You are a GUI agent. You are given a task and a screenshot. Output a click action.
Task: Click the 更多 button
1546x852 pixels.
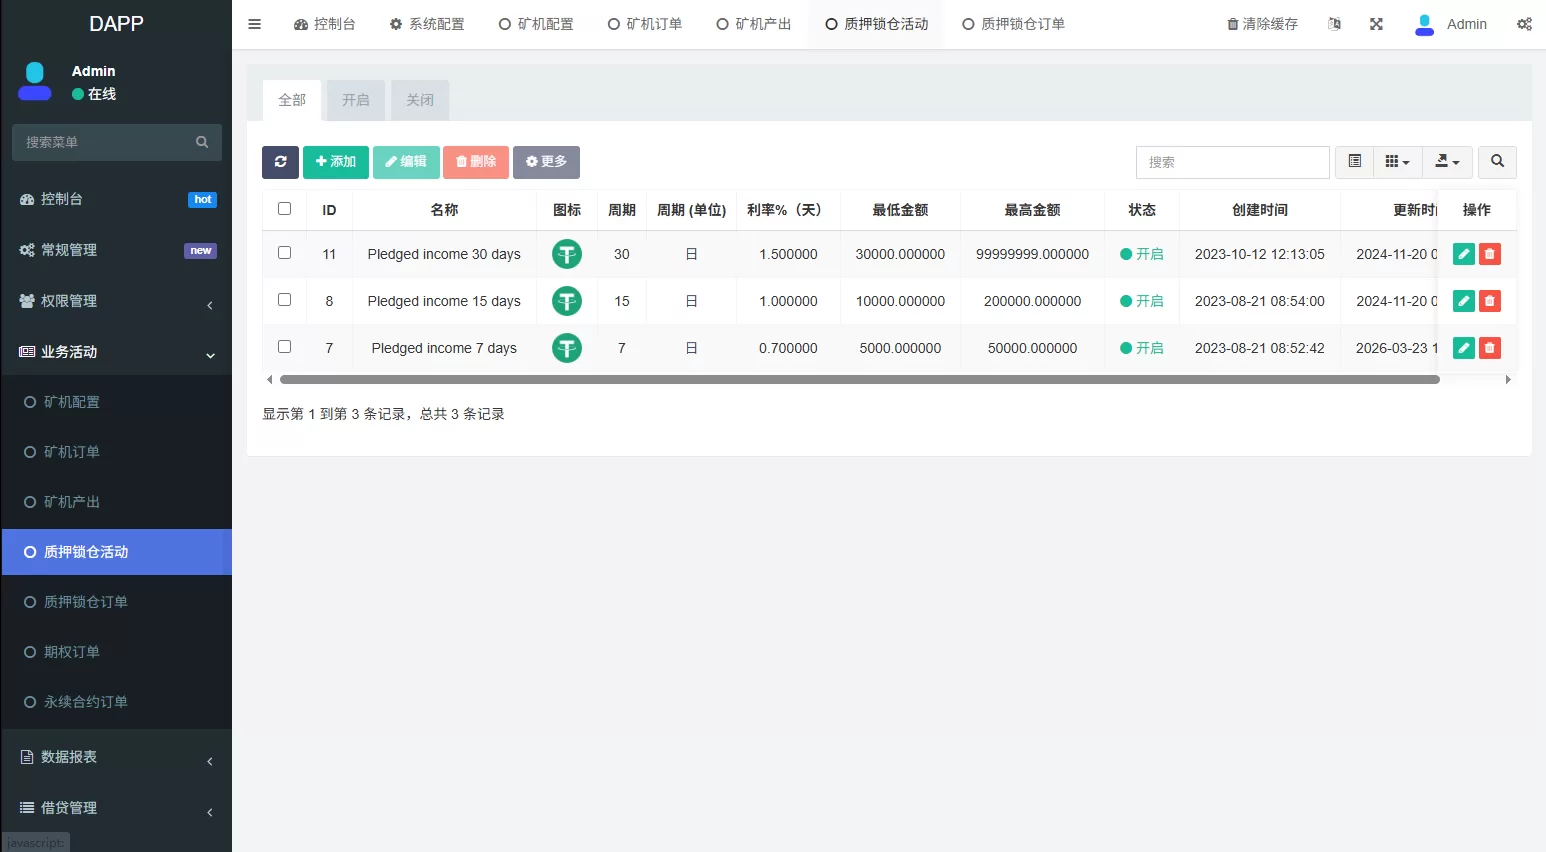pyautogui.click(x=546, y=161)
